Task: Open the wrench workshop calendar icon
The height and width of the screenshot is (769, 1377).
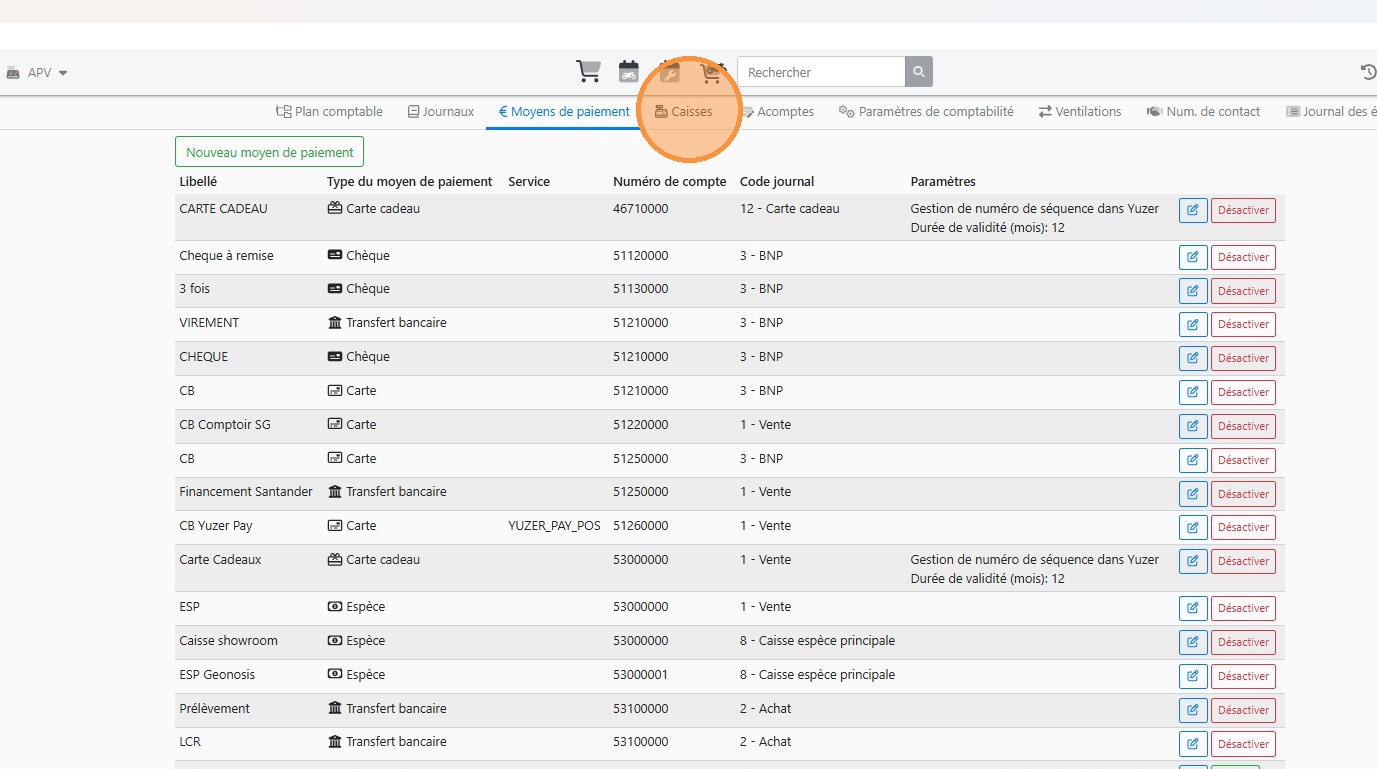Action: (670, 72)
